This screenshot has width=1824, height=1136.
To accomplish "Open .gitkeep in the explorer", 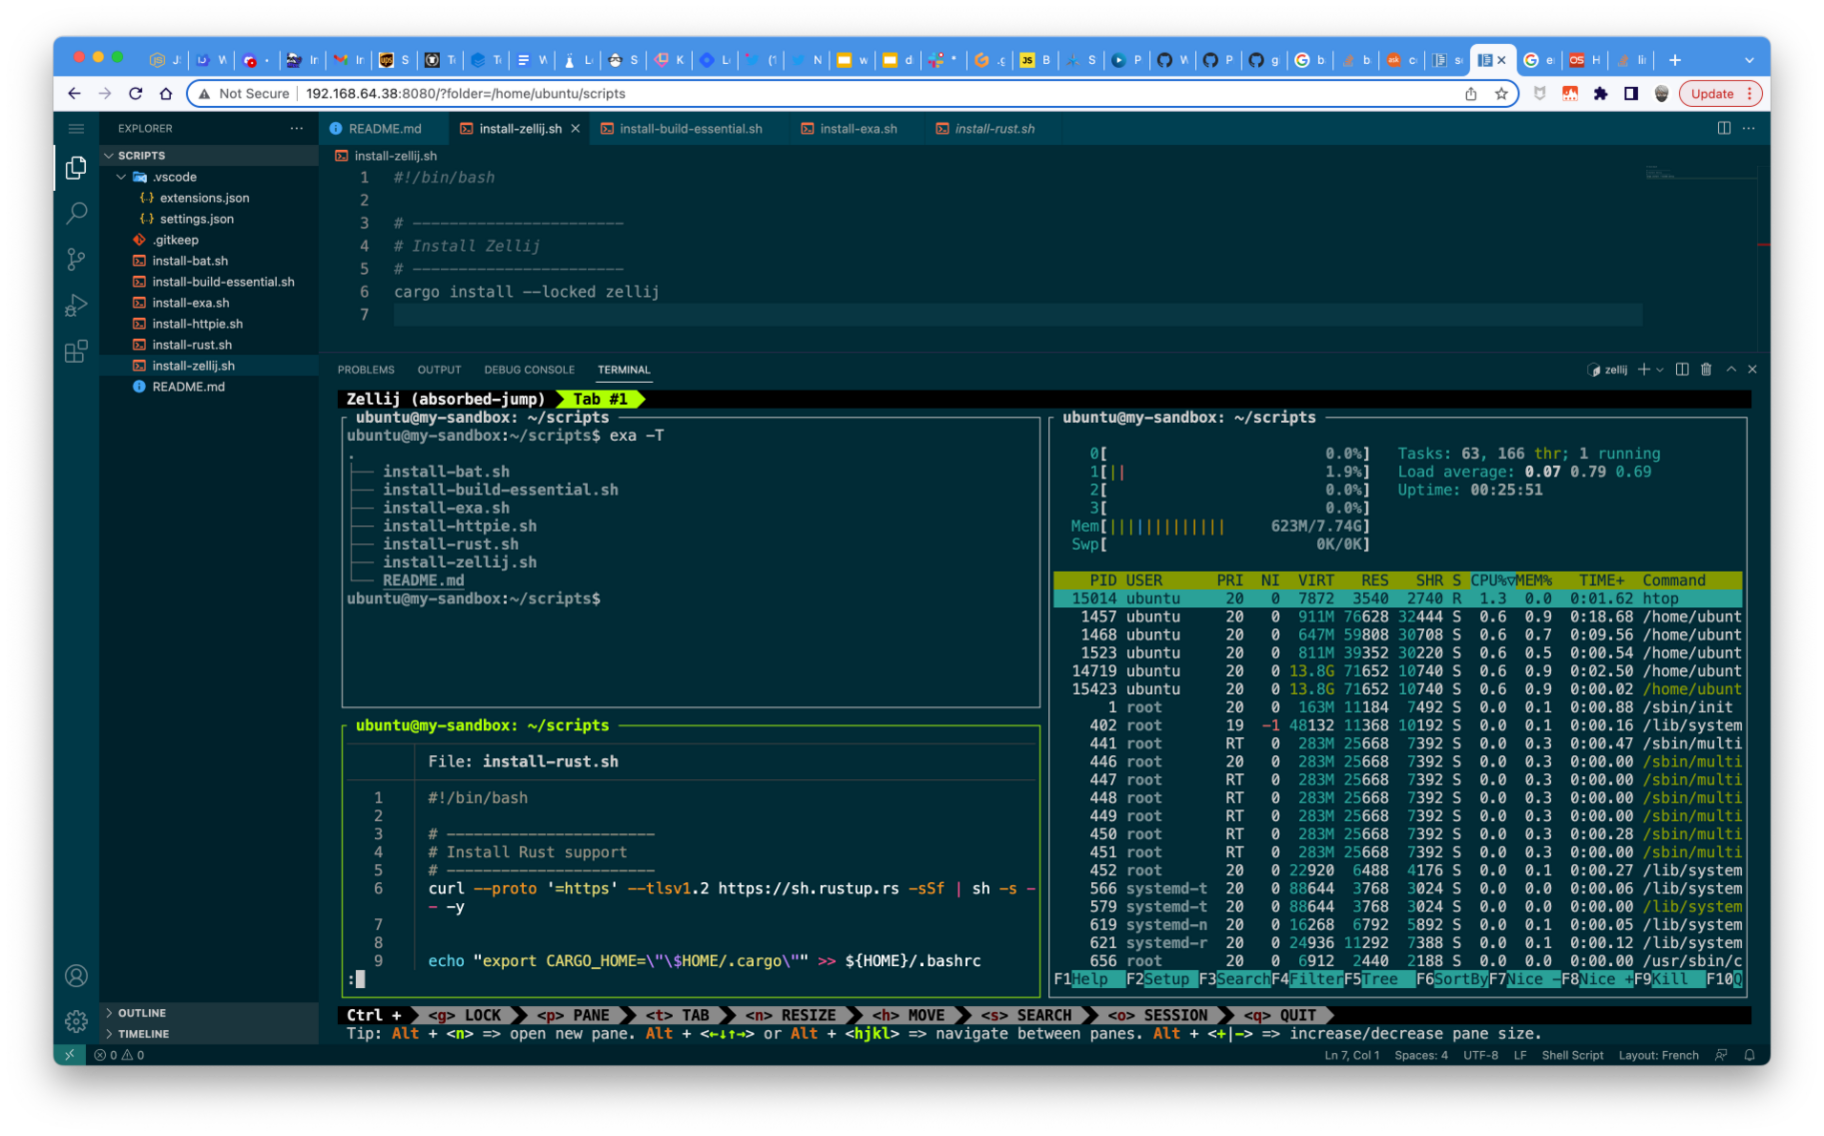I will [209, 239].
